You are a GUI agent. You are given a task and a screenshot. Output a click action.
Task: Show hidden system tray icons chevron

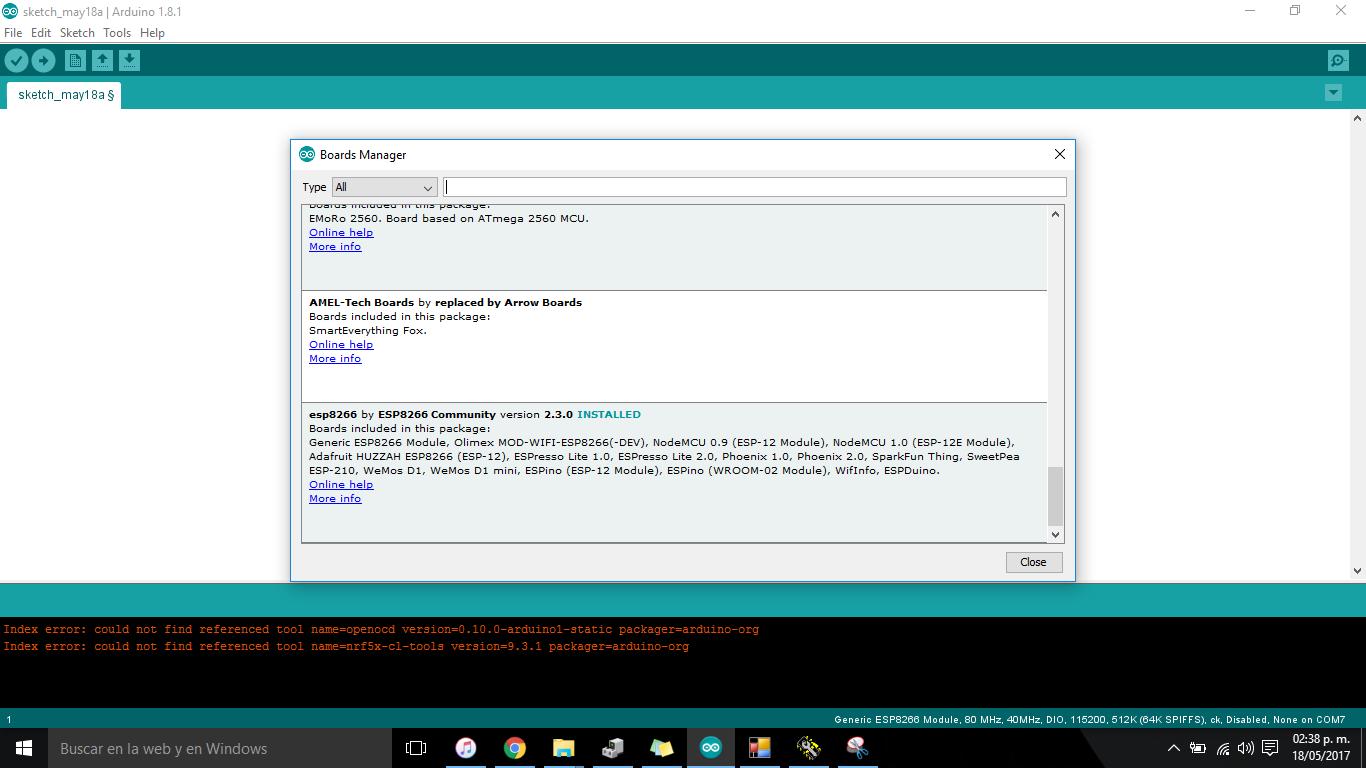pos(1174,748)
